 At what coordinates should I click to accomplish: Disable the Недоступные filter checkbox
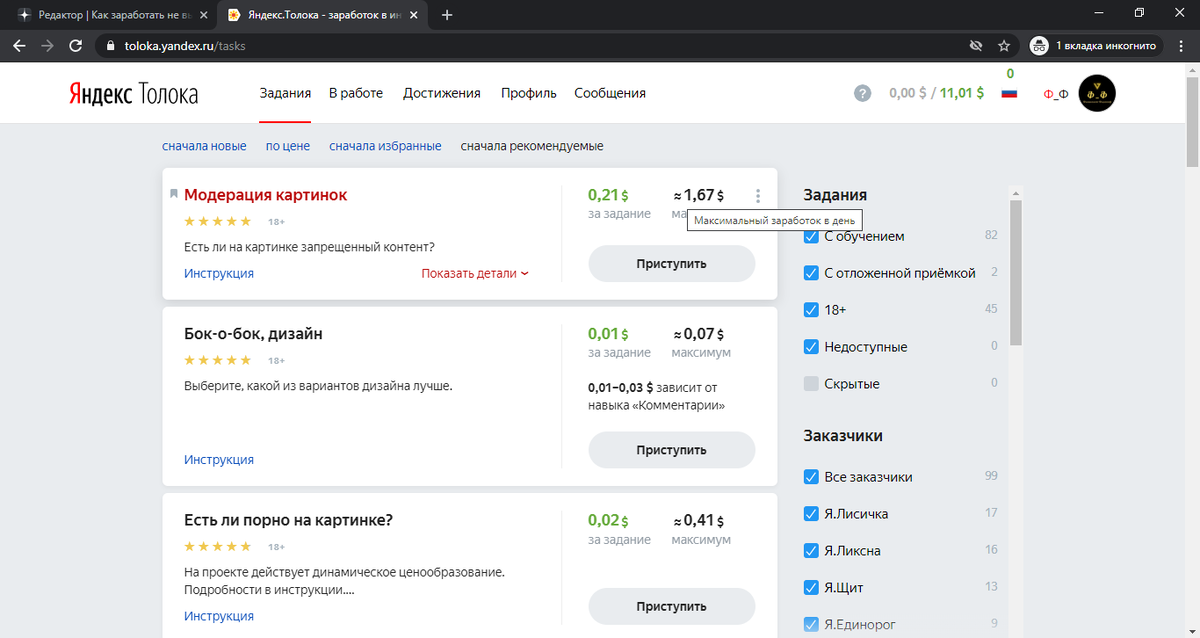point(811,347)
